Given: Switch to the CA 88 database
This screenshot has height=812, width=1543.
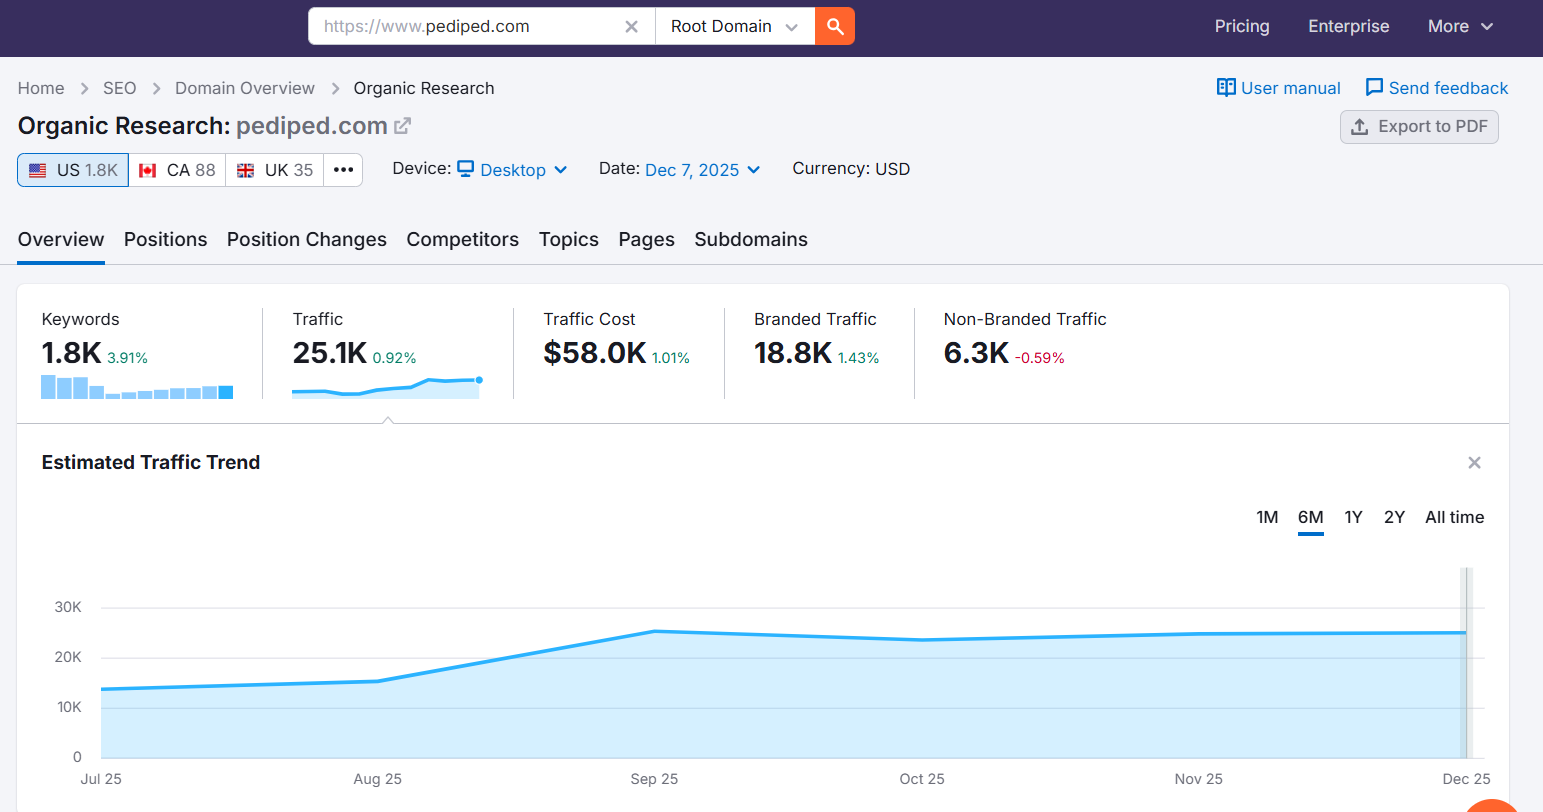Looking at the screenshot, I should 177,170.
